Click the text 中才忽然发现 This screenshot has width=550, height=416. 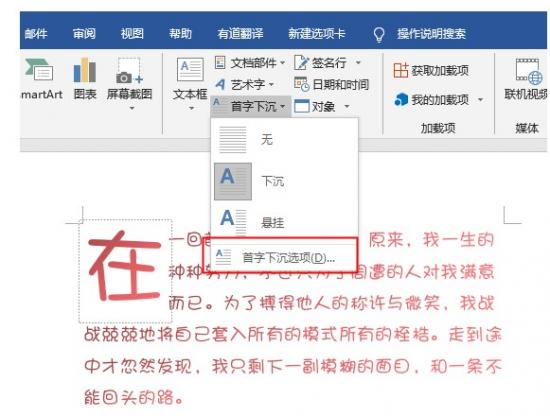[x=138, y=367]
